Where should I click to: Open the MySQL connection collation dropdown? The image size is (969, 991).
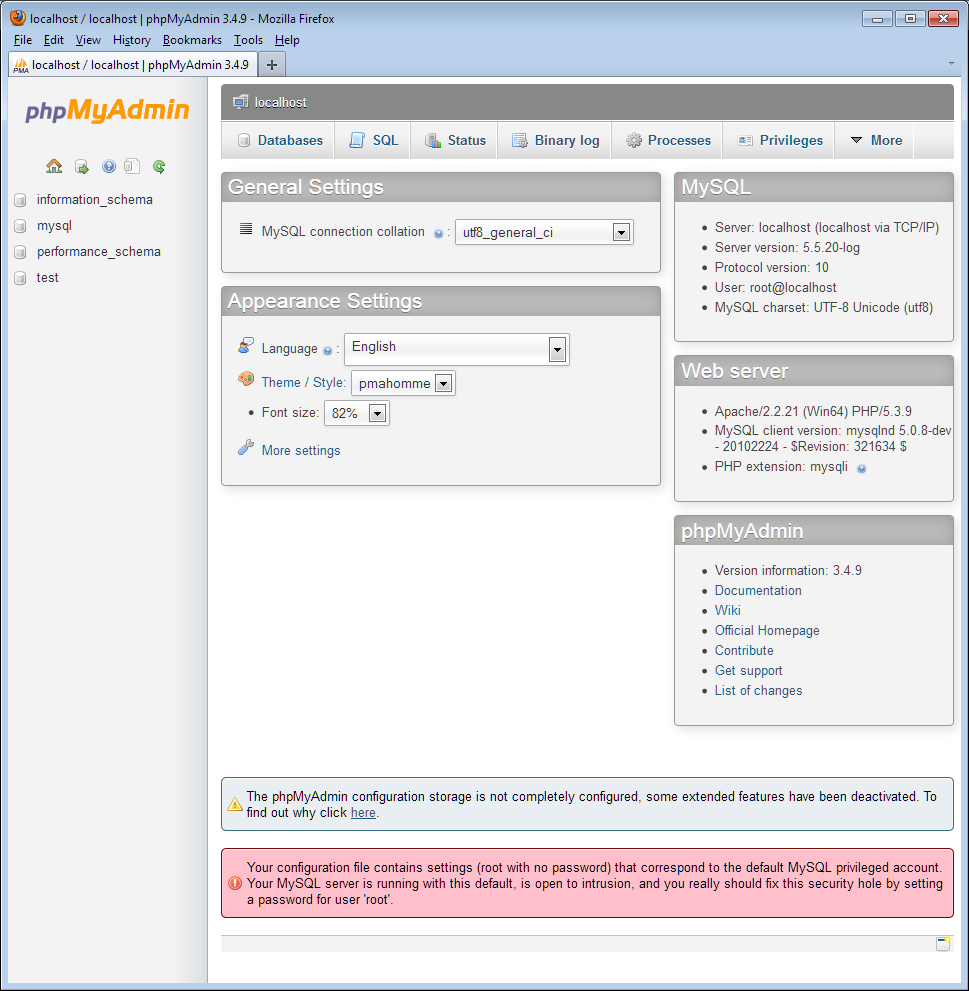click(x=544, y=233)
